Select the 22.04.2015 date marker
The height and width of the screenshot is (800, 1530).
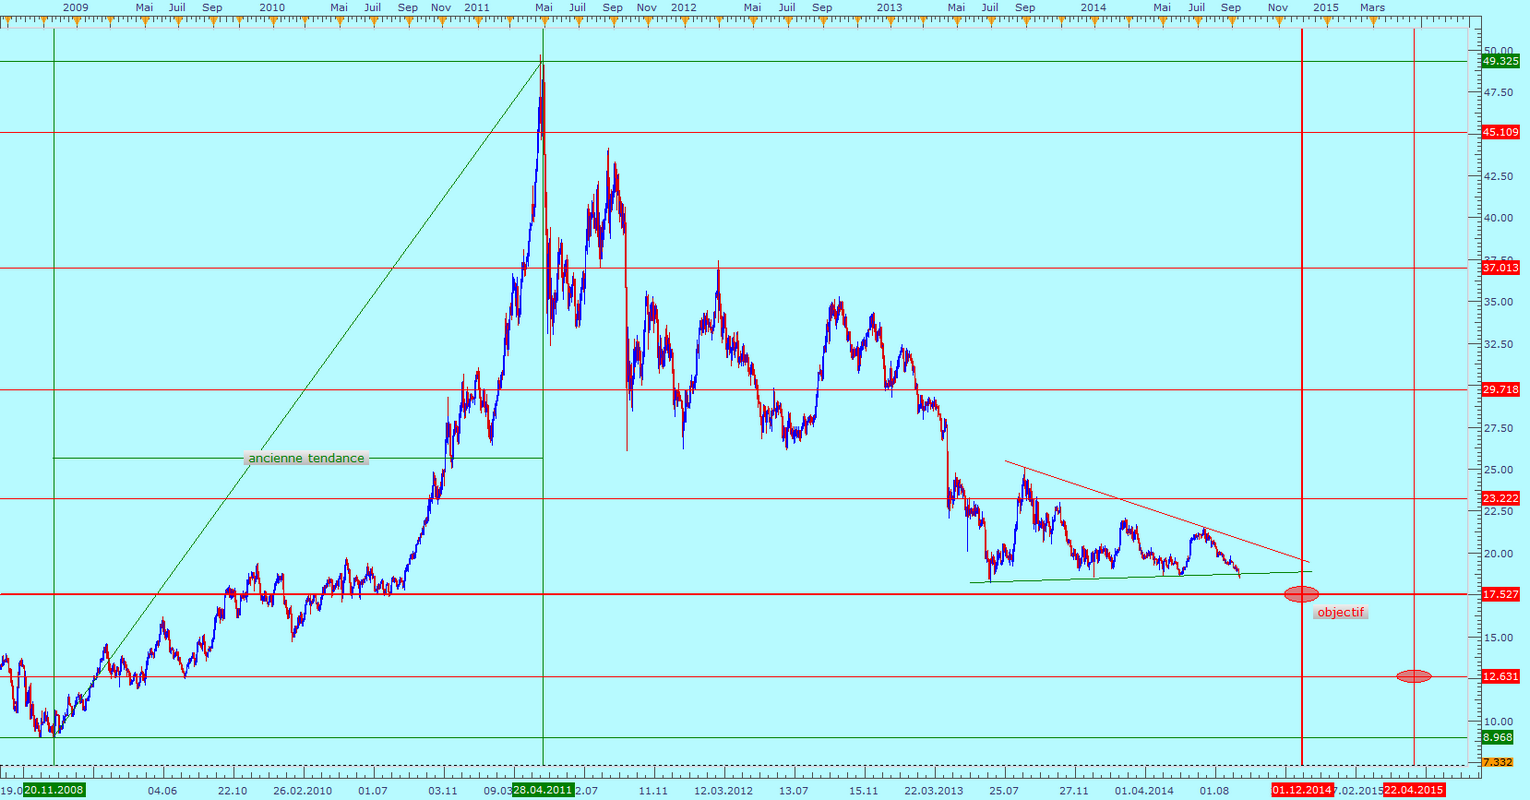click(1414, 790)
